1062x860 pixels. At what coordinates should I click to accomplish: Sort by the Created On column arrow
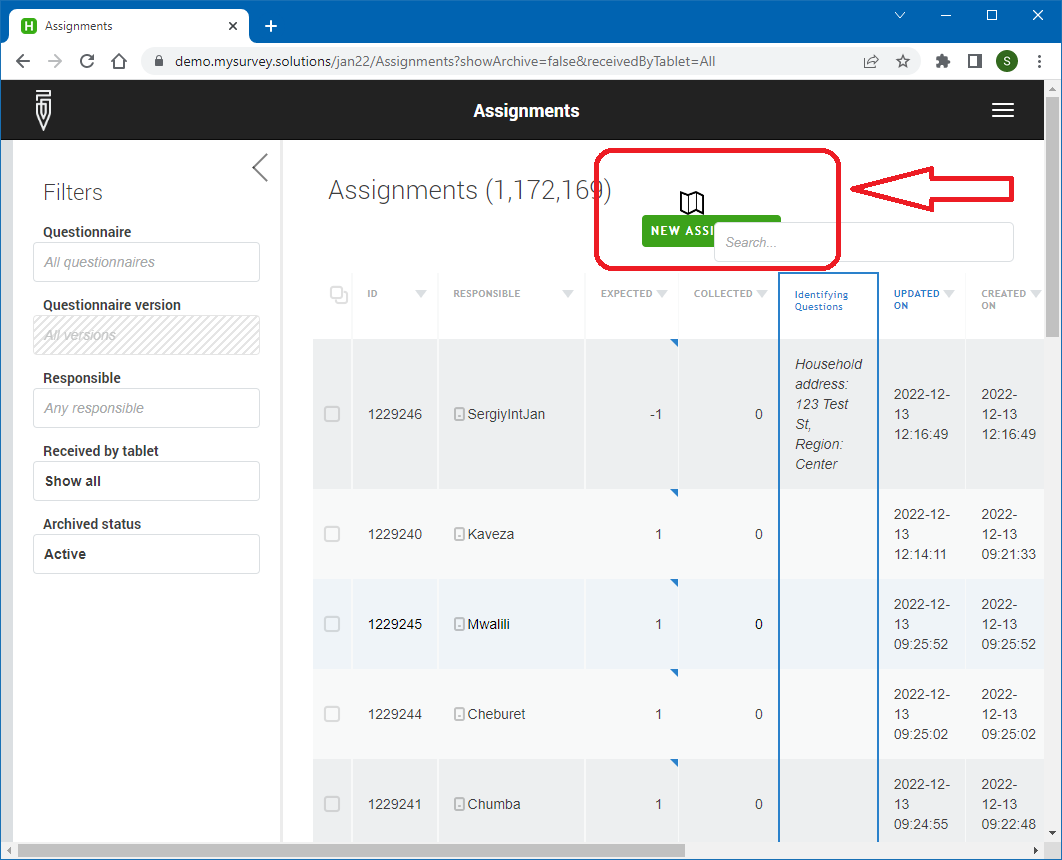pyautogui.click(x=1036, y=294)
